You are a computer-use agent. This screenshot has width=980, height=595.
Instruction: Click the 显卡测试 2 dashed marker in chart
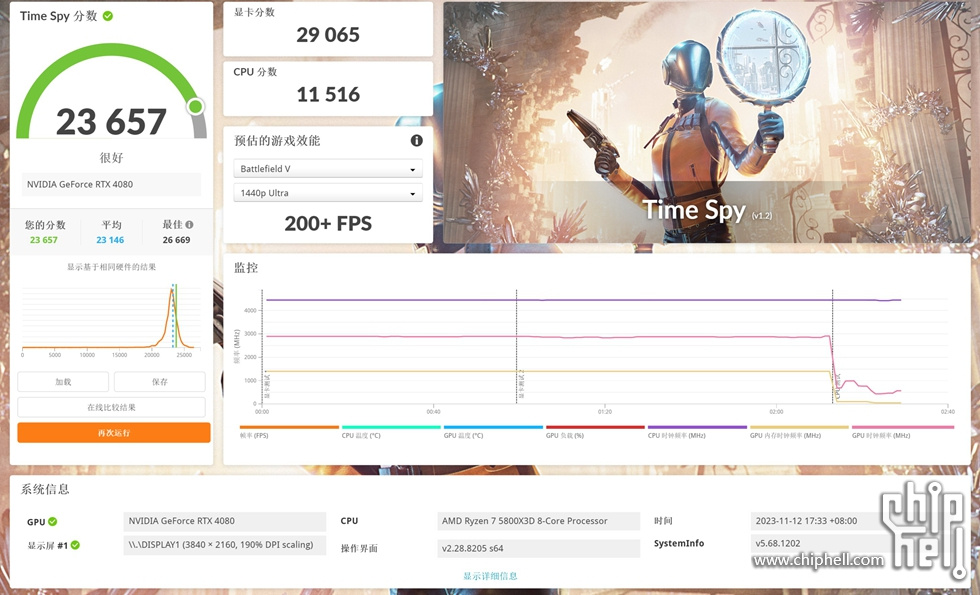(516, 347)
